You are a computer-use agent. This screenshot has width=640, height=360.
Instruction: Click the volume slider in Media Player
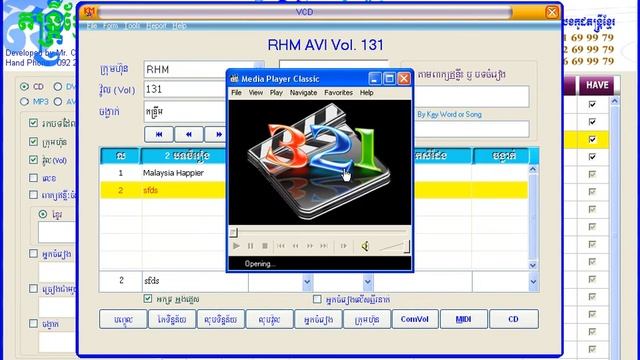394,247
